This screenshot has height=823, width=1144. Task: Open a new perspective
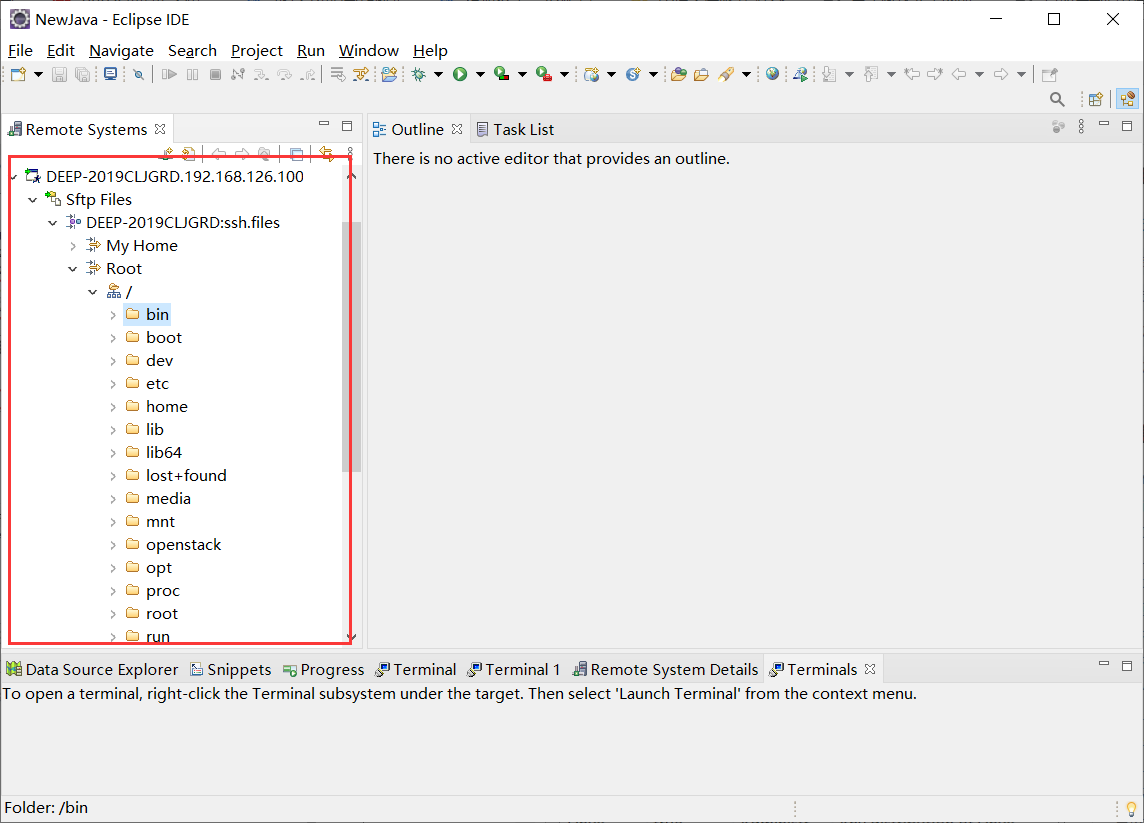pyautogui.click(x=1094, y=99)
